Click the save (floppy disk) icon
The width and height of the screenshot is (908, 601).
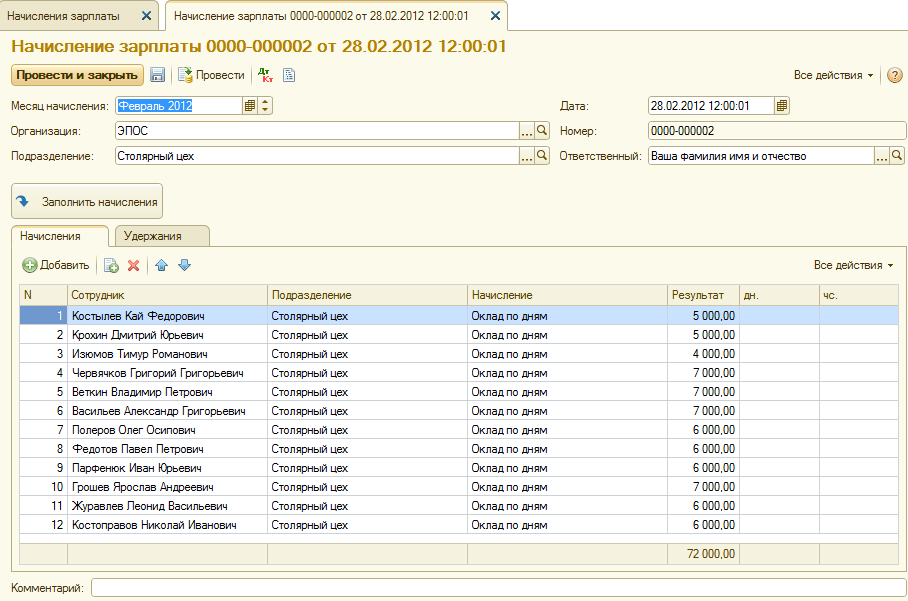pos(157,75)
